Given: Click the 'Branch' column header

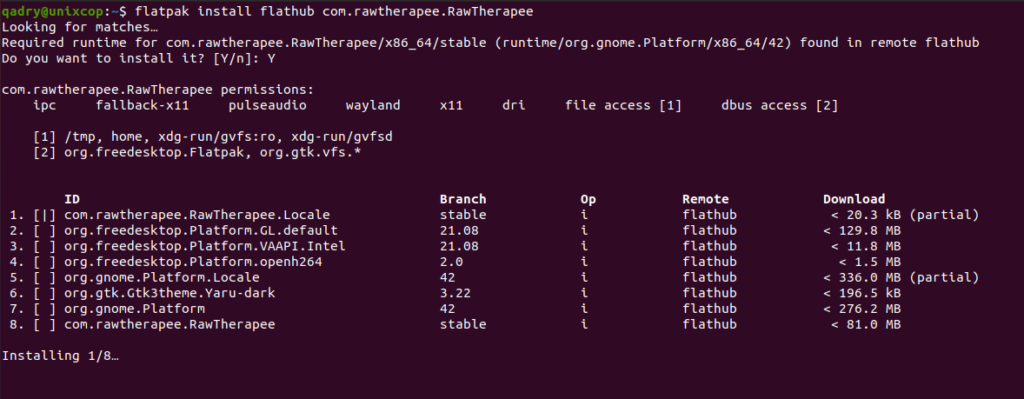Looking at the screenshot, I should coord(463,199).
